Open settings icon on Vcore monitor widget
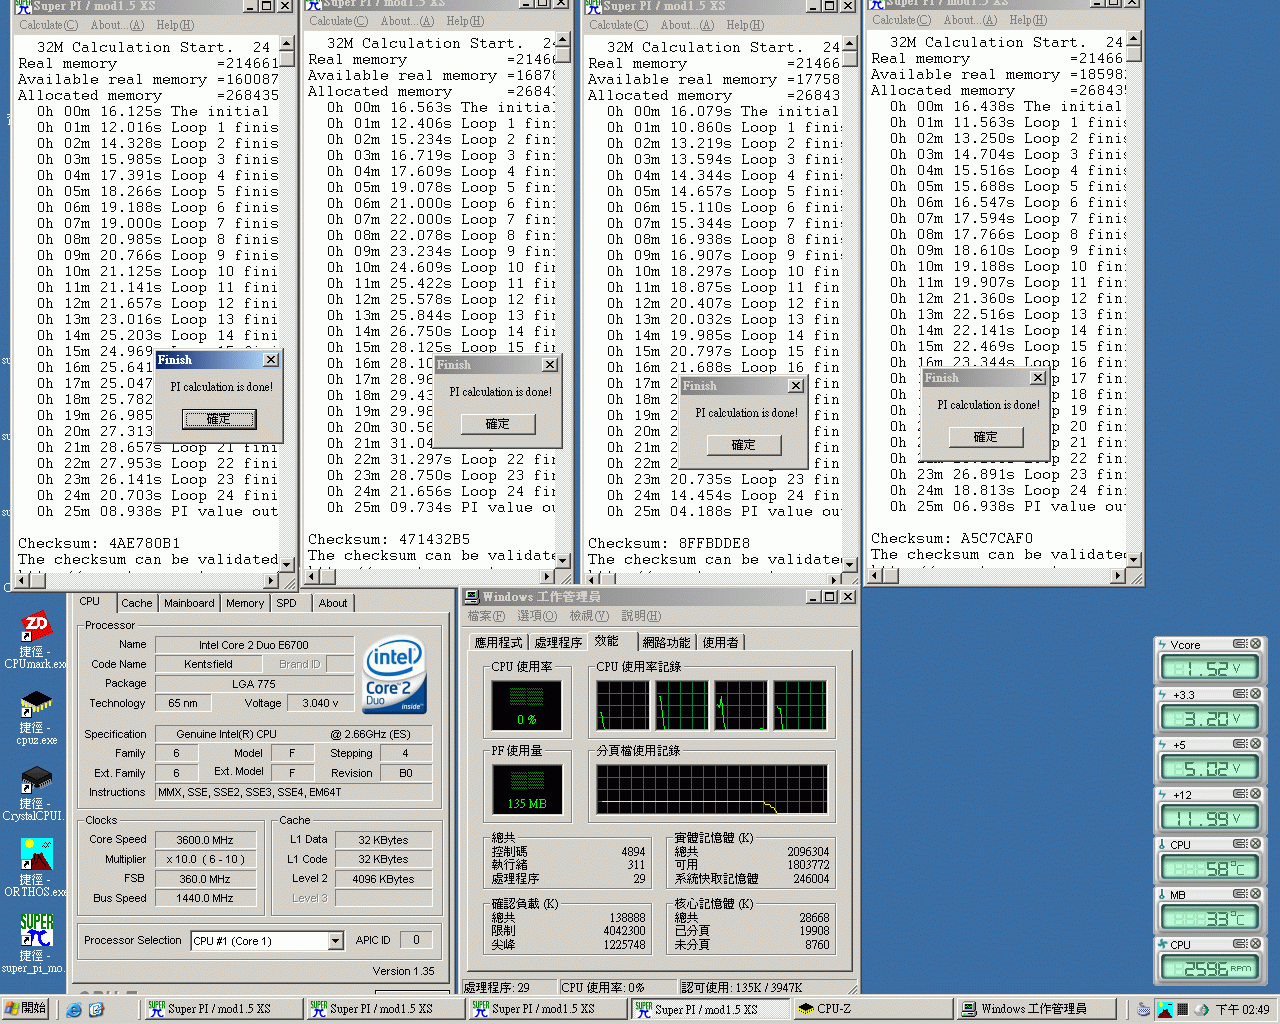Screen dimensions: 1280x1024 coord(1240,644)
